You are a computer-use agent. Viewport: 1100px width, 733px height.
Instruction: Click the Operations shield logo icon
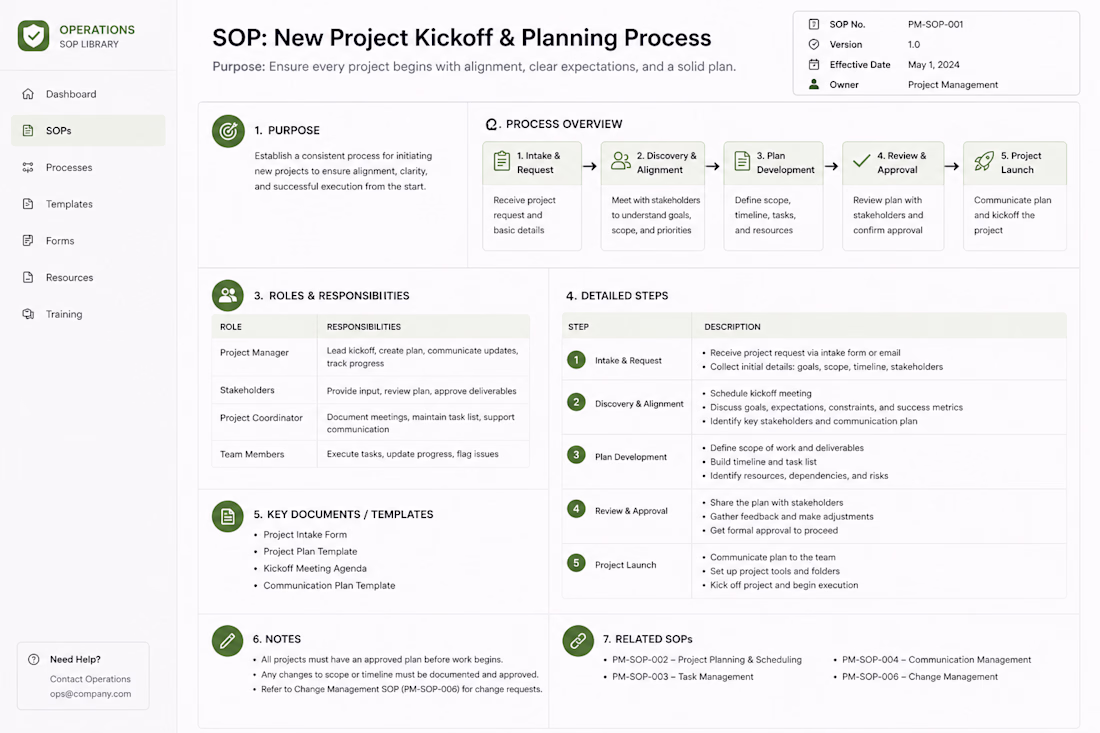point(34,36)
